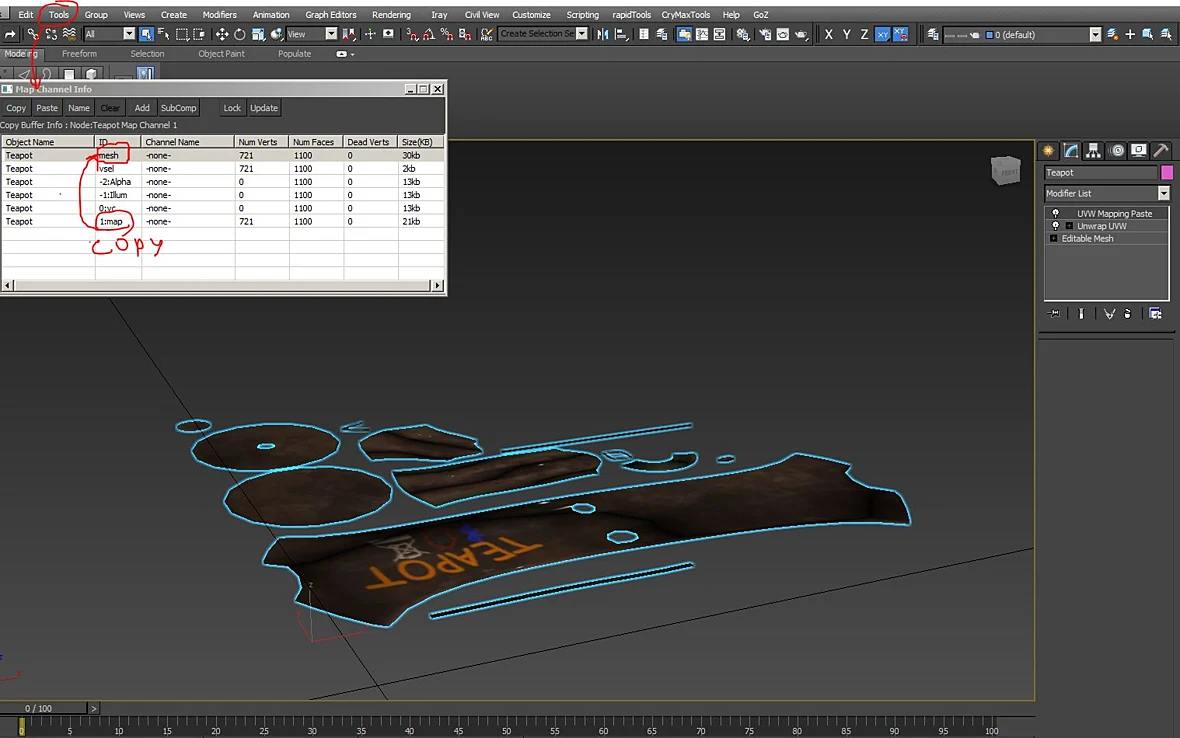Click the ViewCube in viewport
Image resolution: width=1180 pixels, height=738 pixels.
coord(1005,171)
